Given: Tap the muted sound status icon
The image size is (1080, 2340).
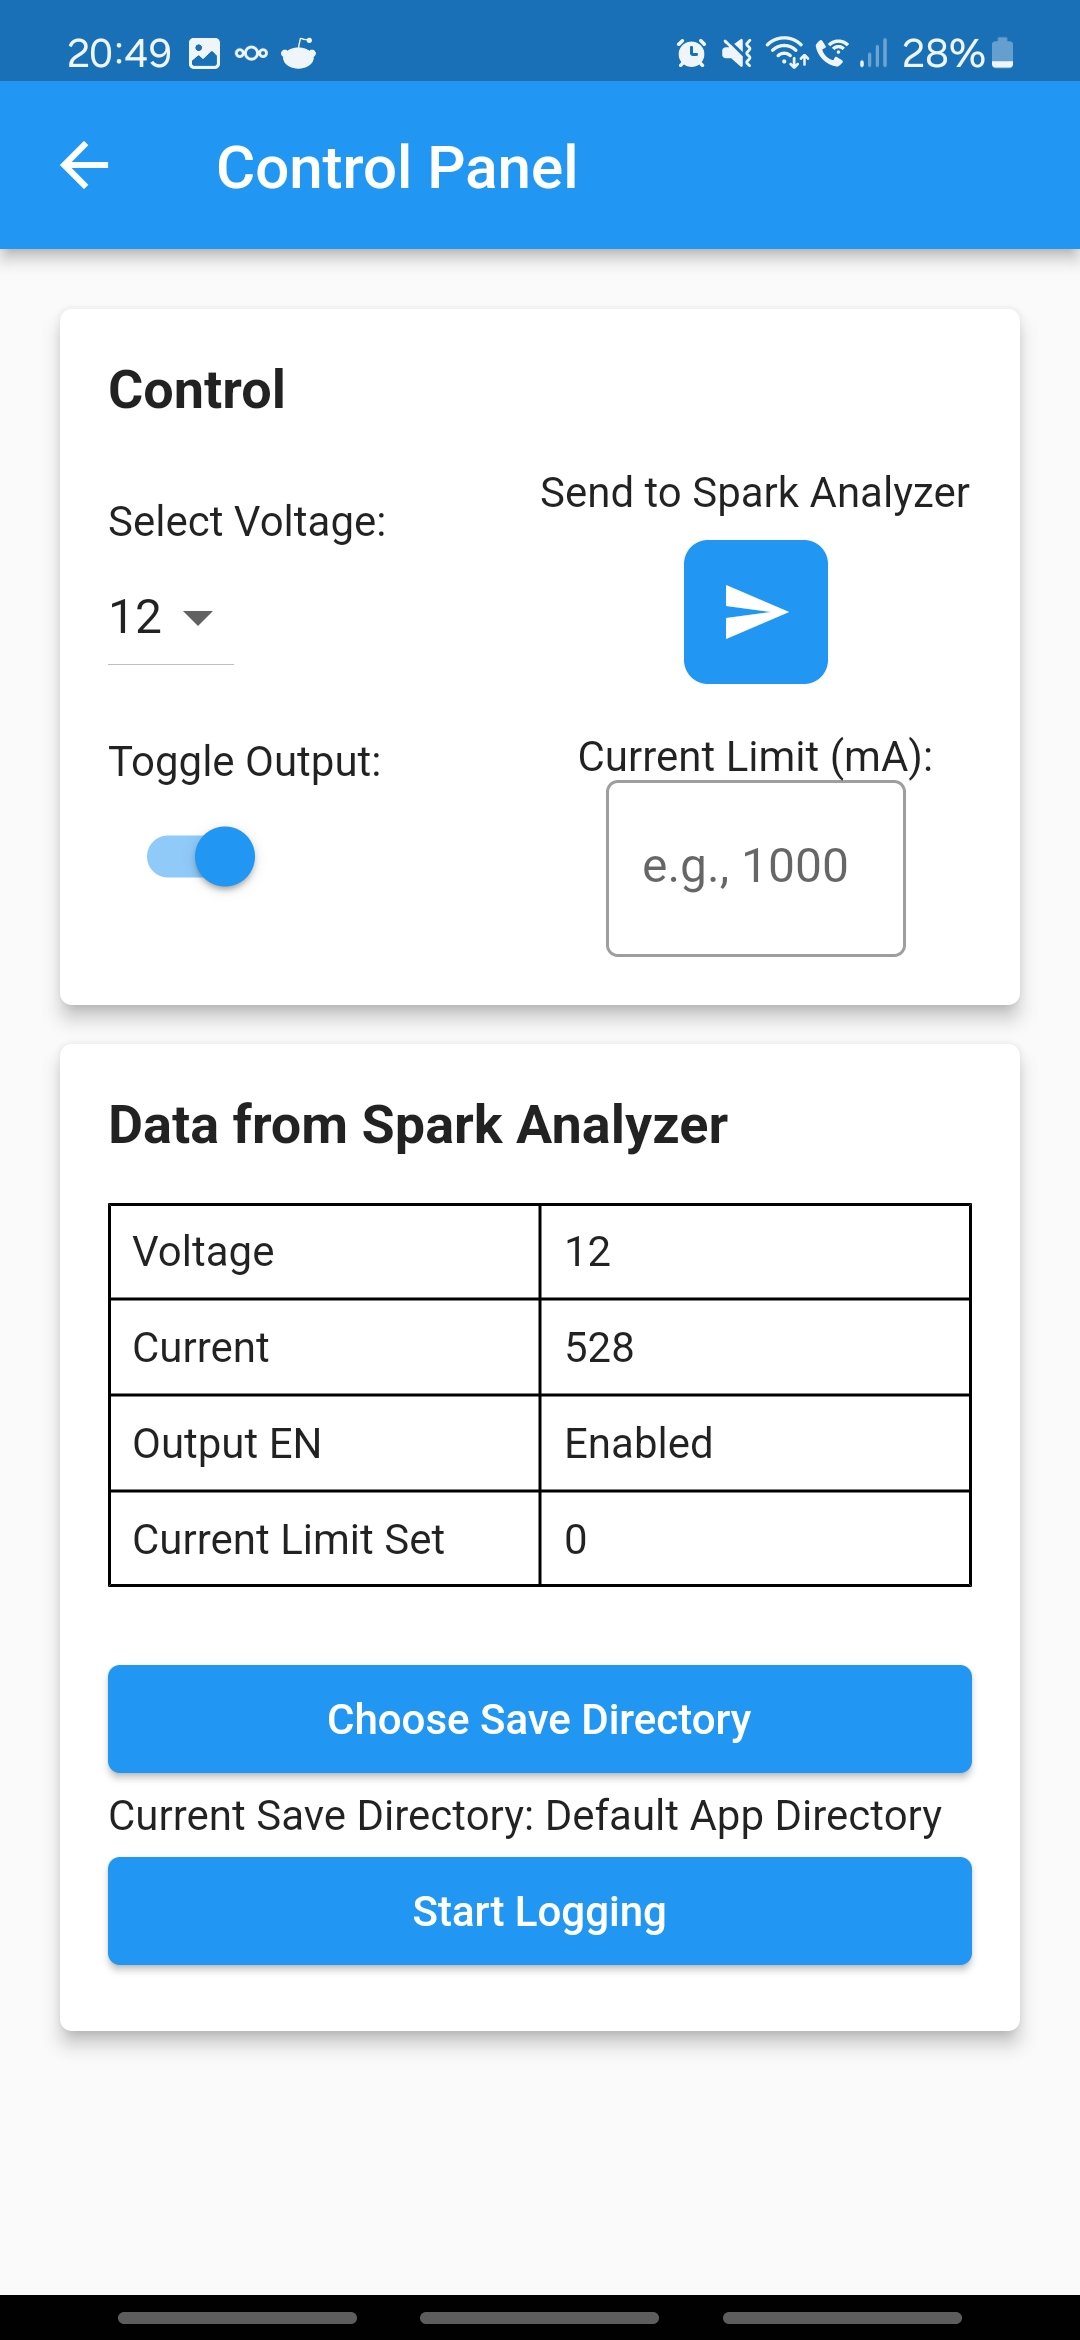Looking at the screenshot, I should [x=737, y=53].
